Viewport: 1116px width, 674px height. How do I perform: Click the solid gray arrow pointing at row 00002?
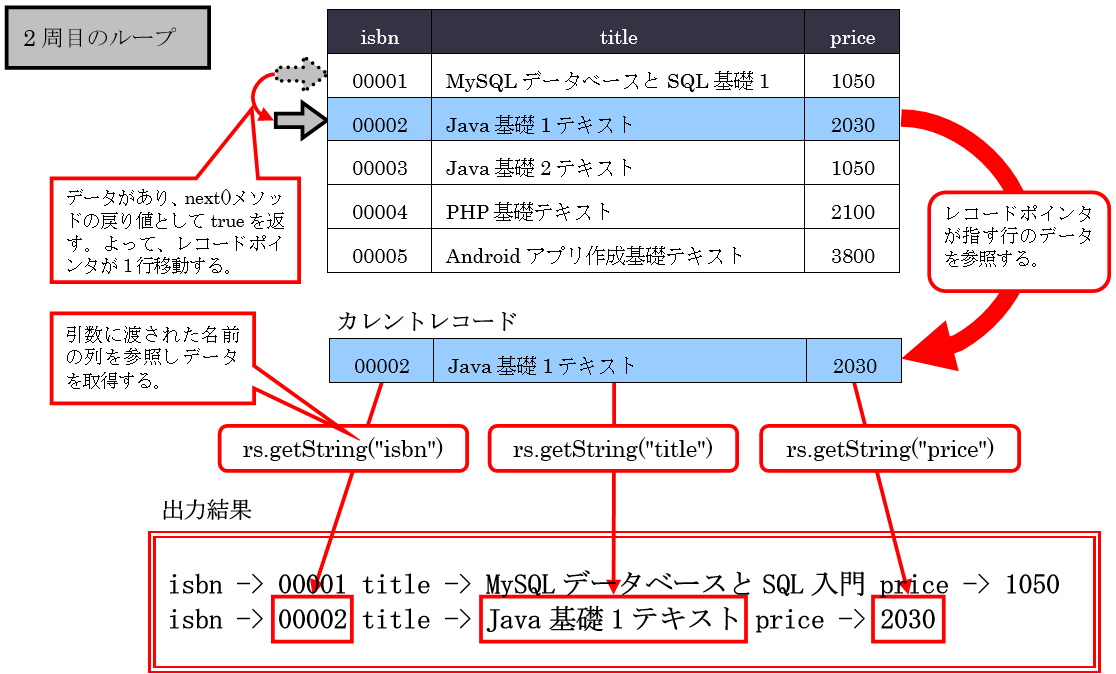tap(301, 121)
